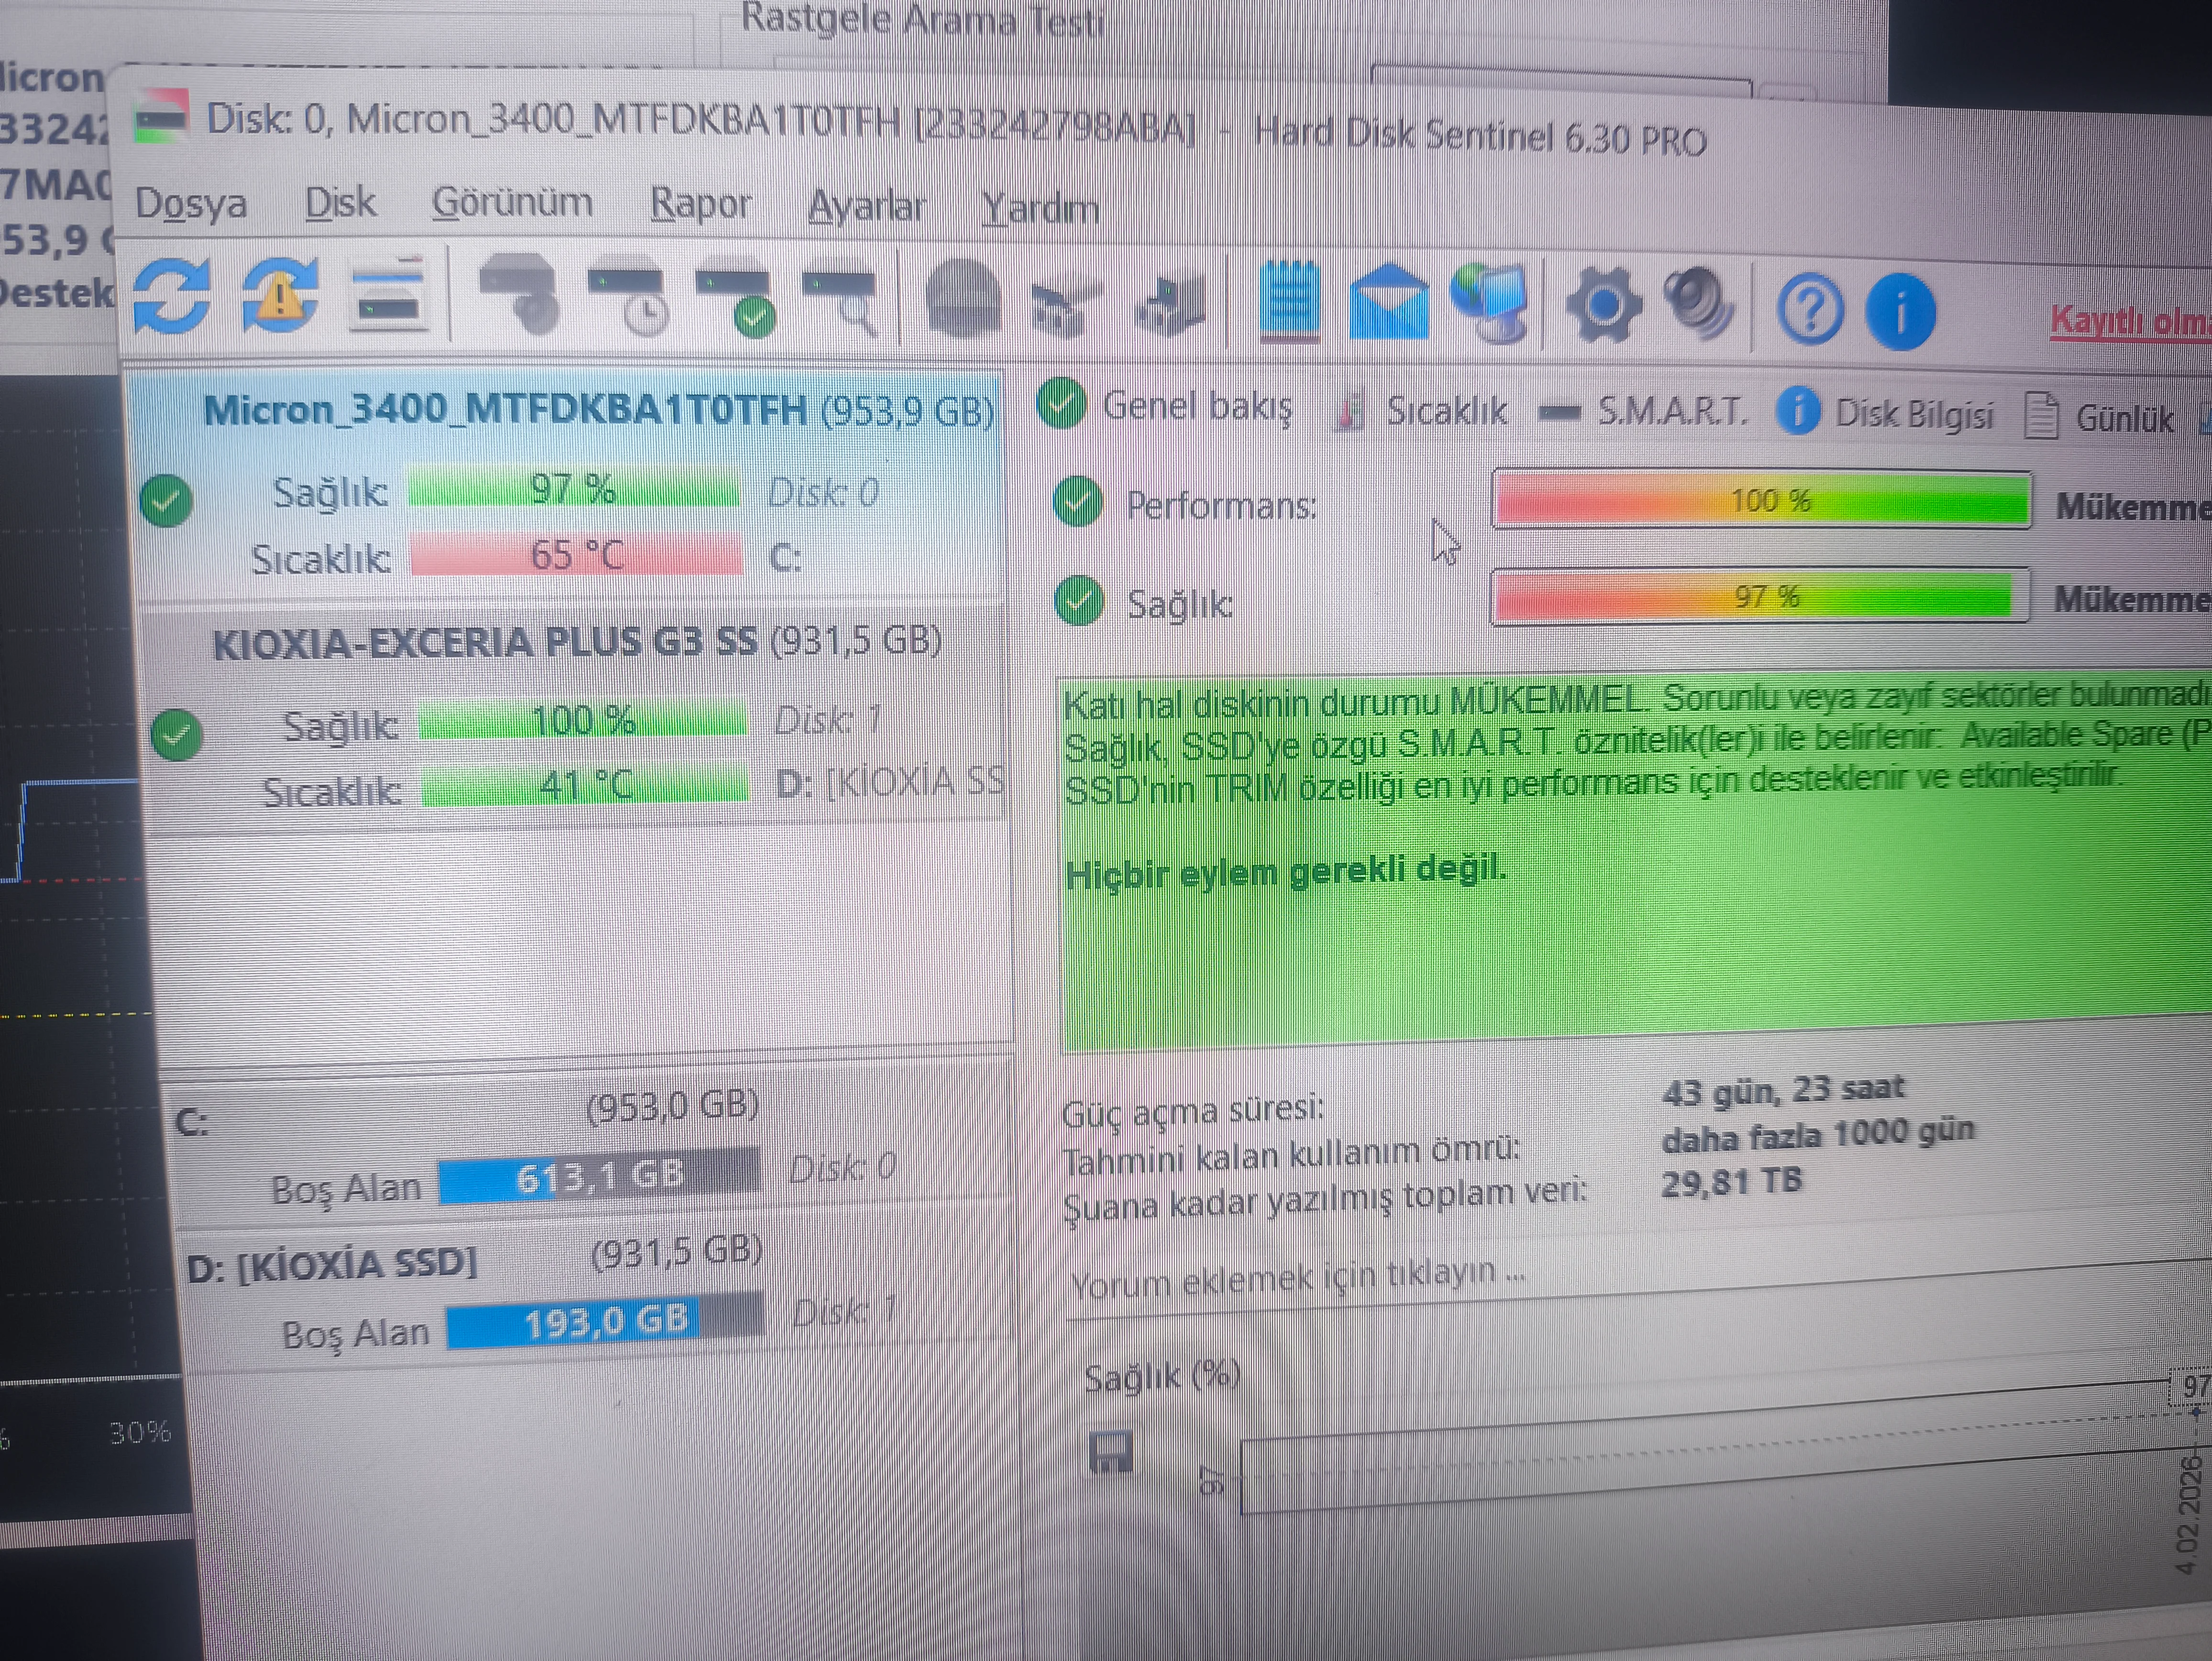Open the Rapor menu
Viewport: 2212px width, 1661px height.
pos(700,205)
